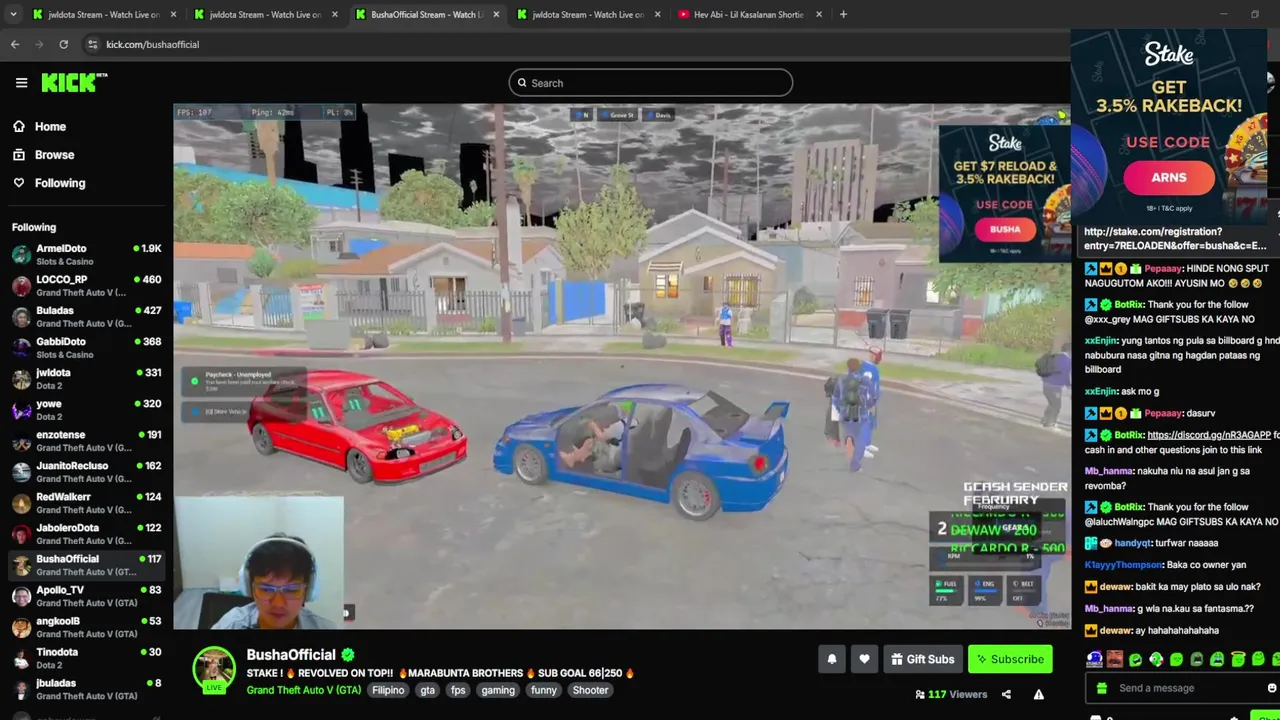Select RedWalkerr in the Following list

86,503
